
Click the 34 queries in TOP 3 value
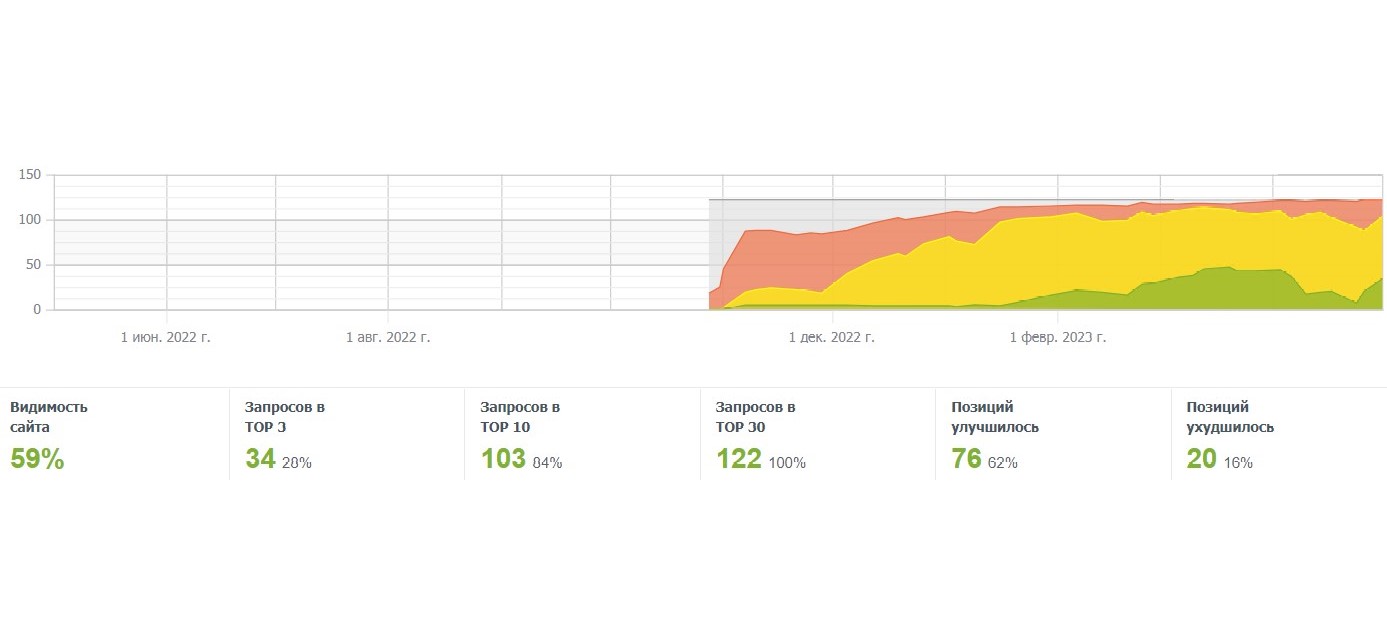pyautogui.click(x=260, y=460)
